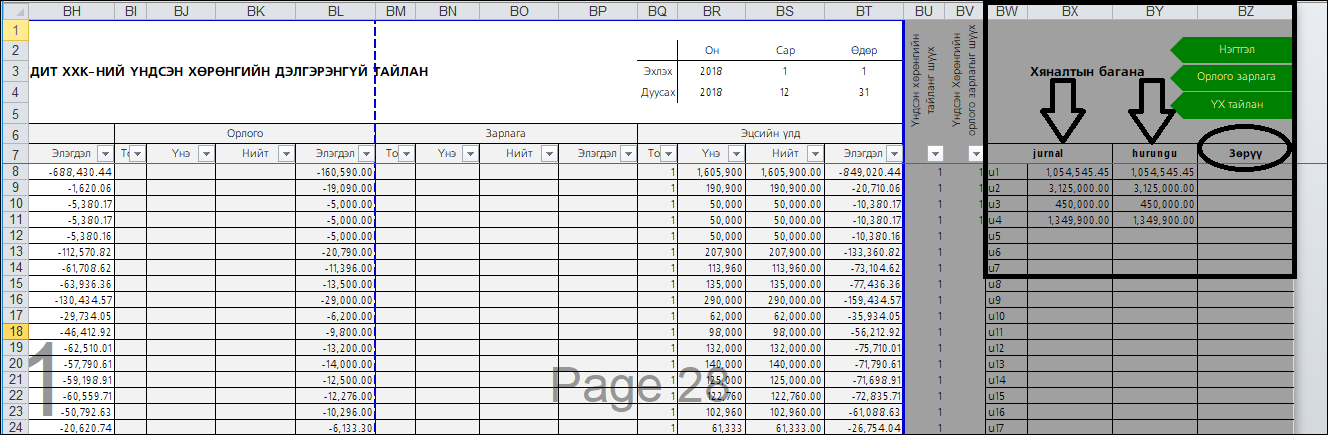
Task: Open the Үнэ filter dropdown in column BJ
Action: point(205,154)
